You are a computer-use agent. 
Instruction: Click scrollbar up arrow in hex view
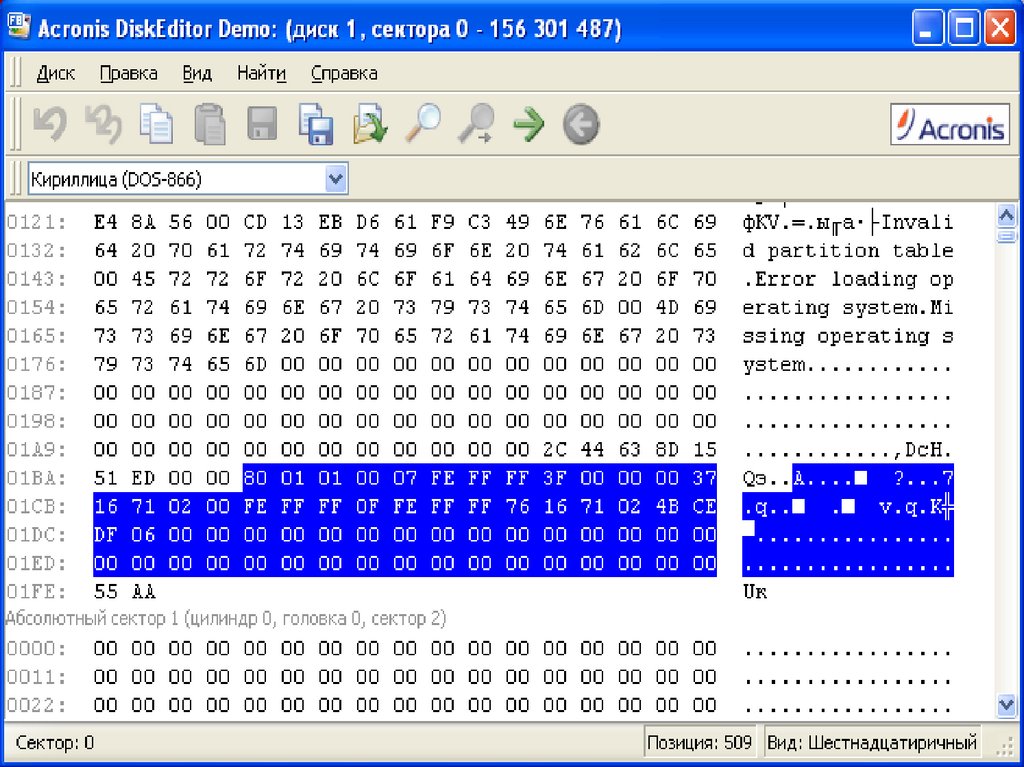coord(1006,215)
